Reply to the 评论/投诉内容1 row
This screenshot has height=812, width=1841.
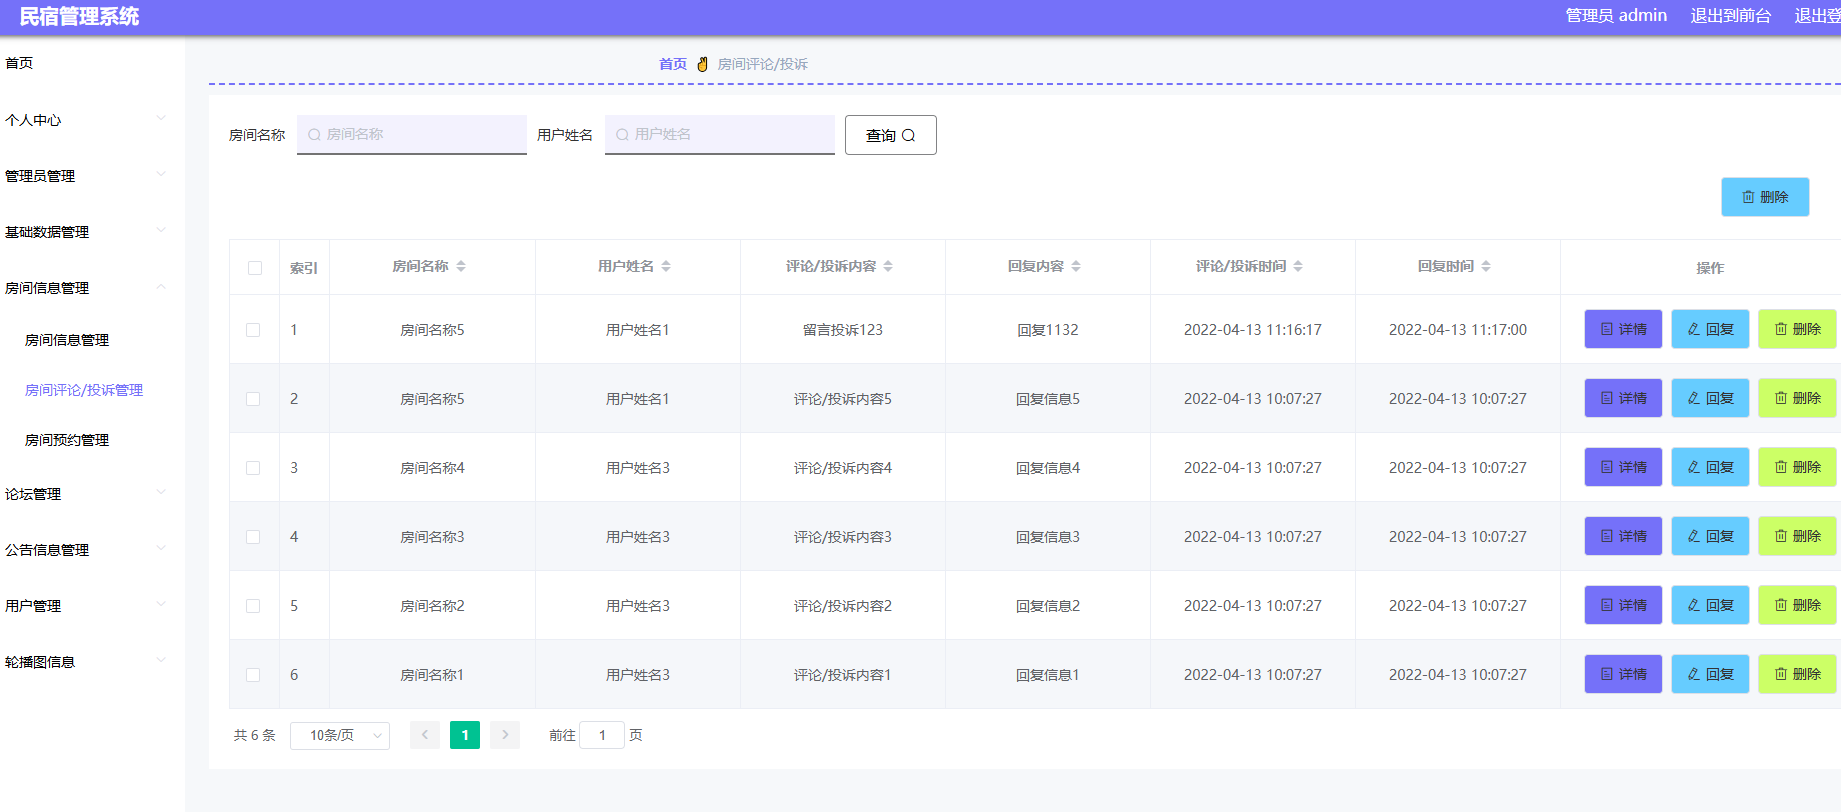coord(1710,674)
